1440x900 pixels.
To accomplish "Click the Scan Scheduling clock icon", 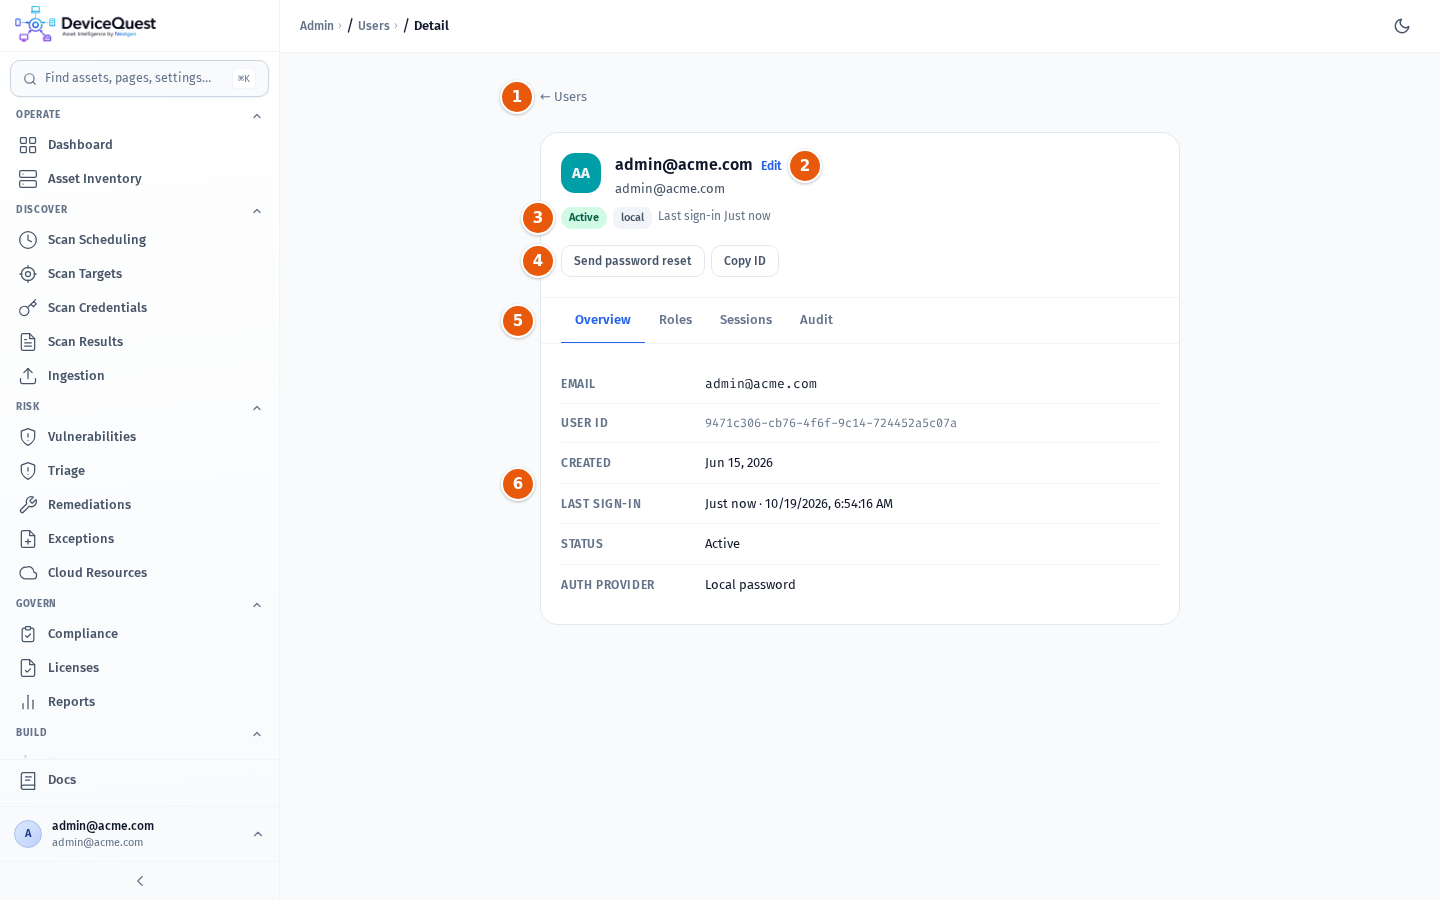I will tap(28, 240).
